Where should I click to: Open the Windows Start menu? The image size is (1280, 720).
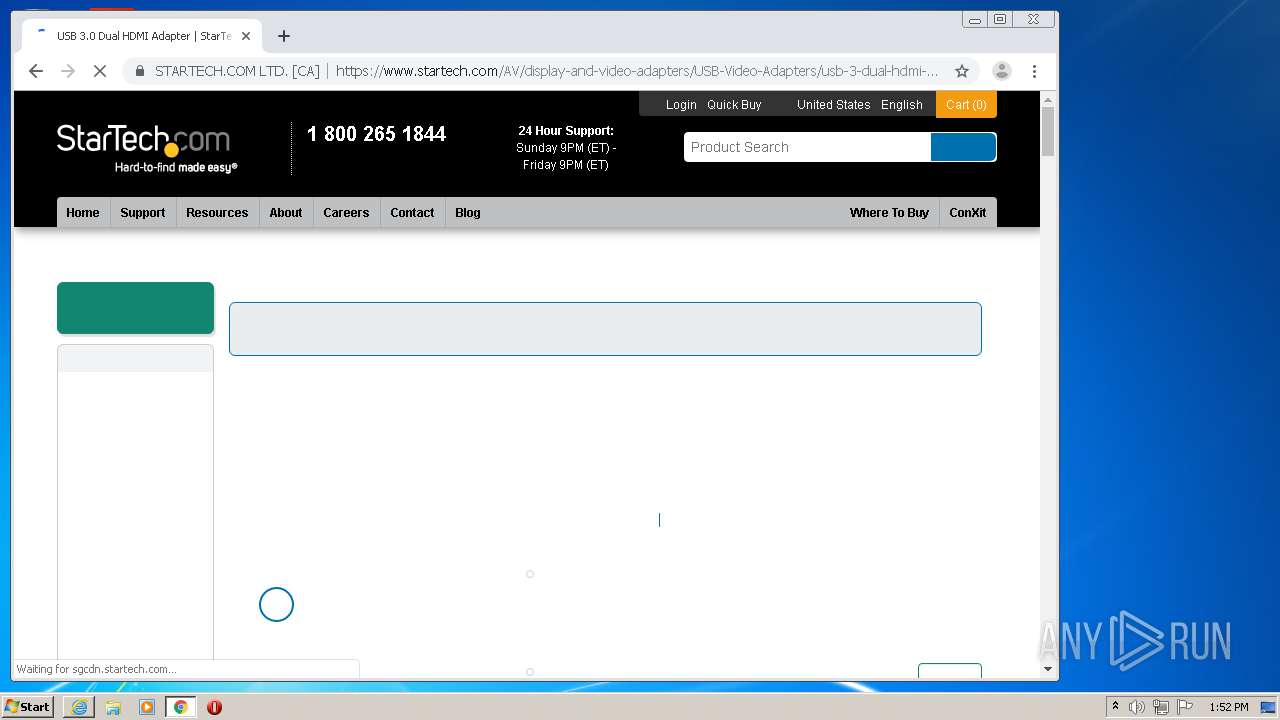click(x=28, y=706)
